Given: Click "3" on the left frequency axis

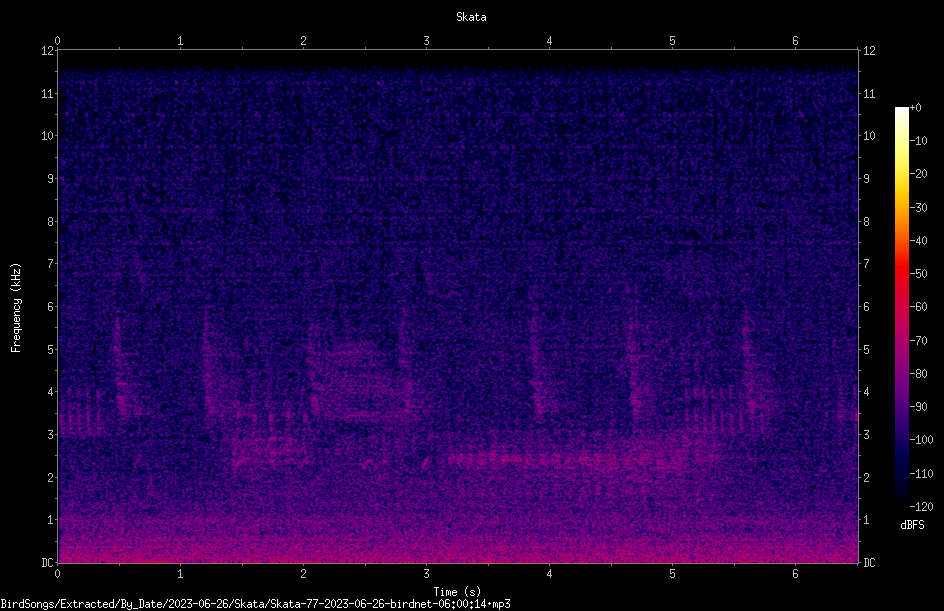Looking at the screenshot, I should [x=51, y=435].
